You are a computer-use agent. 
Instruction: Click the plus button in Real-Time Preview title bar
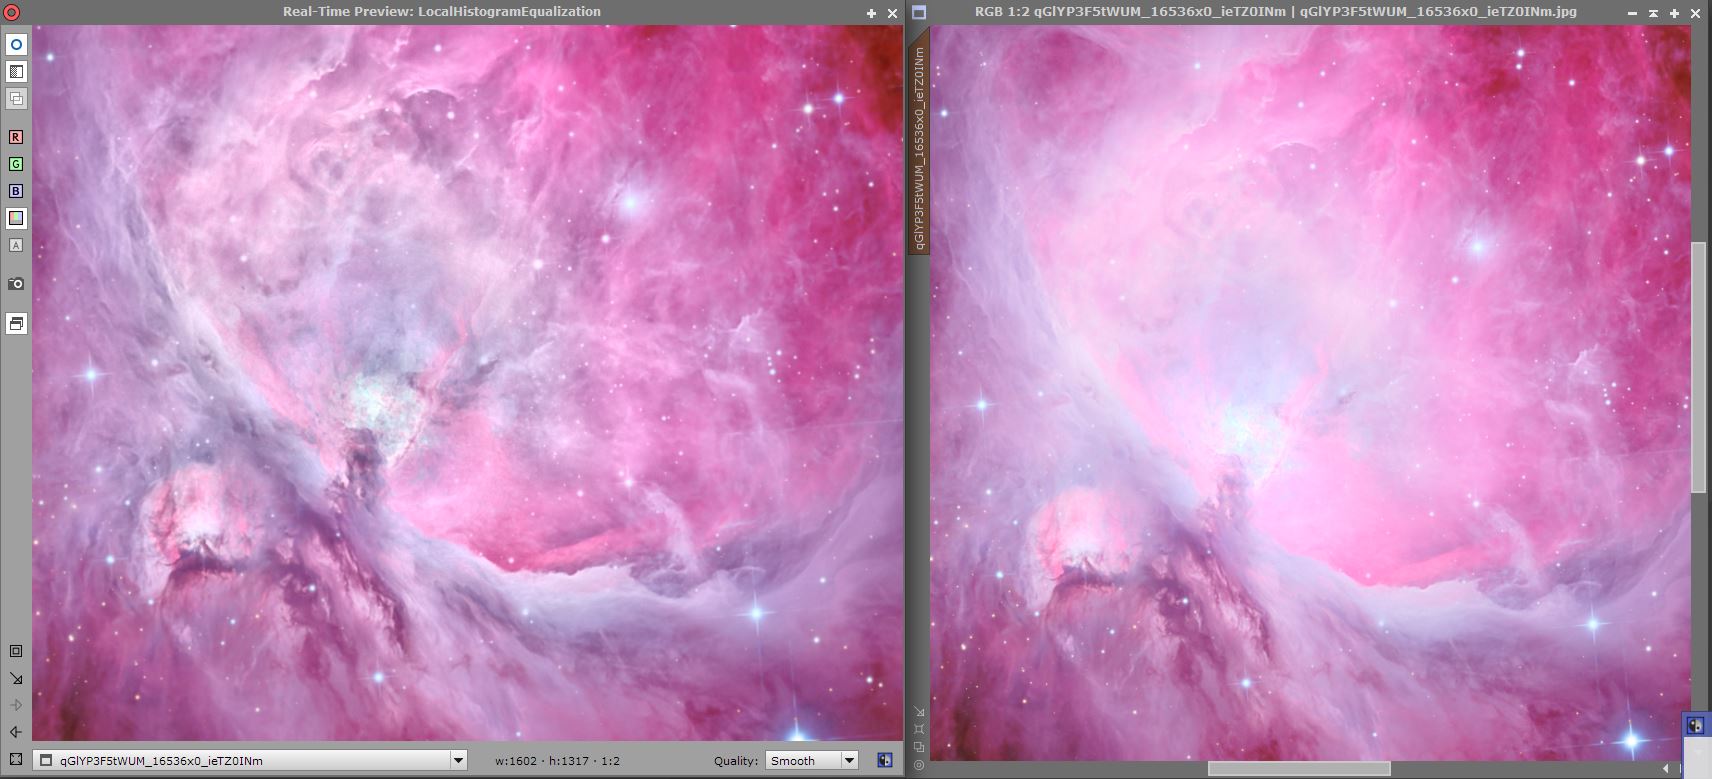pos(871,13)
